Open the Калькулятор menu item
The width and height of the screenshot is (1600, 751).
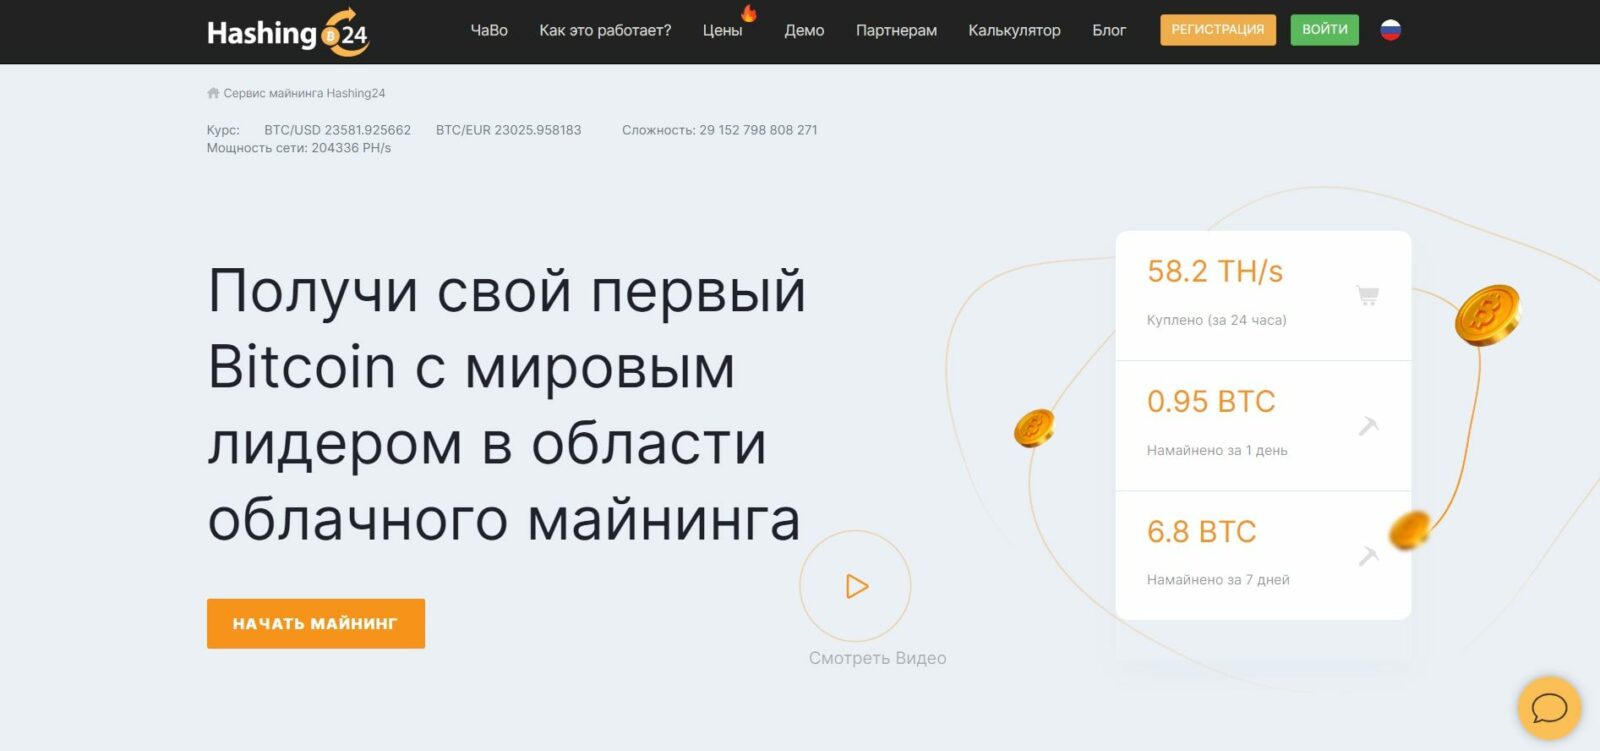[x=1014, y=30]
